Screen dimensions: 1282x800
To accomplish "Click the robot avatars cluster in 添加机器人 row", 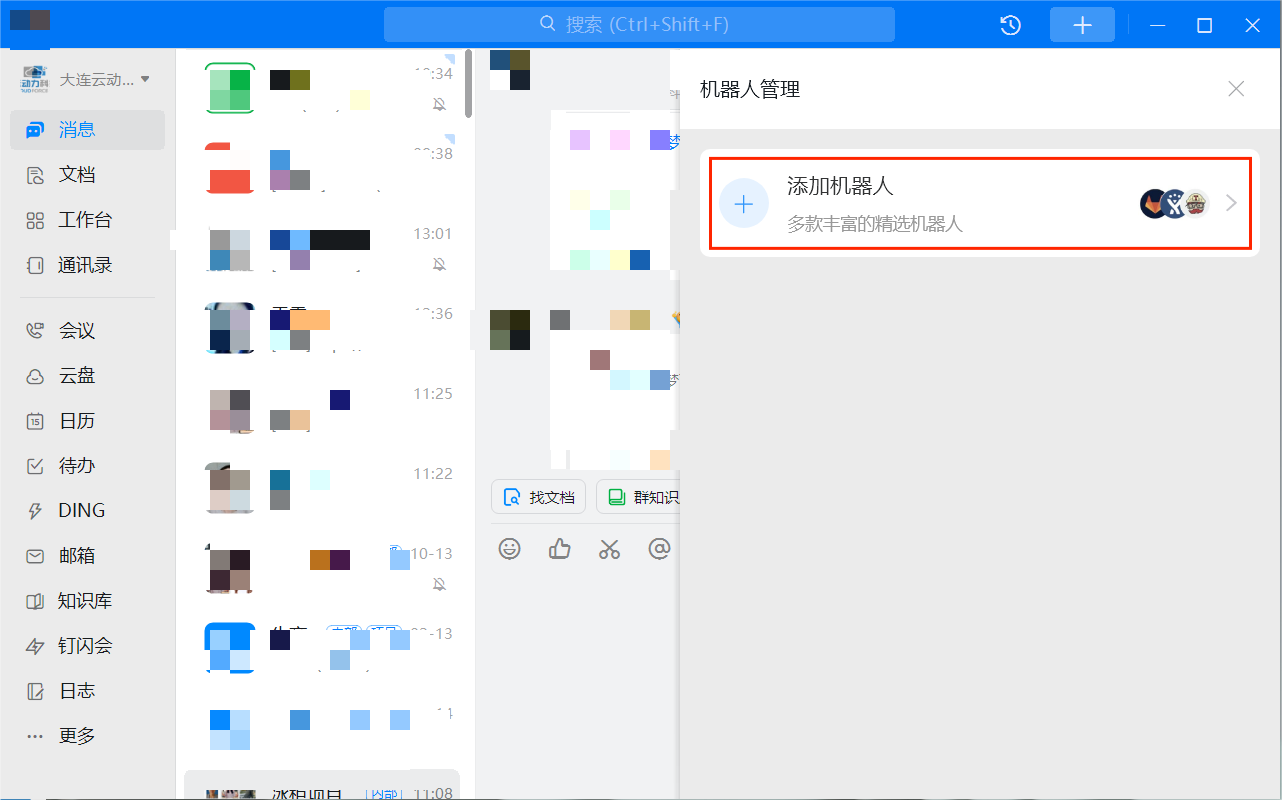I will click(x=1175, y=204).
